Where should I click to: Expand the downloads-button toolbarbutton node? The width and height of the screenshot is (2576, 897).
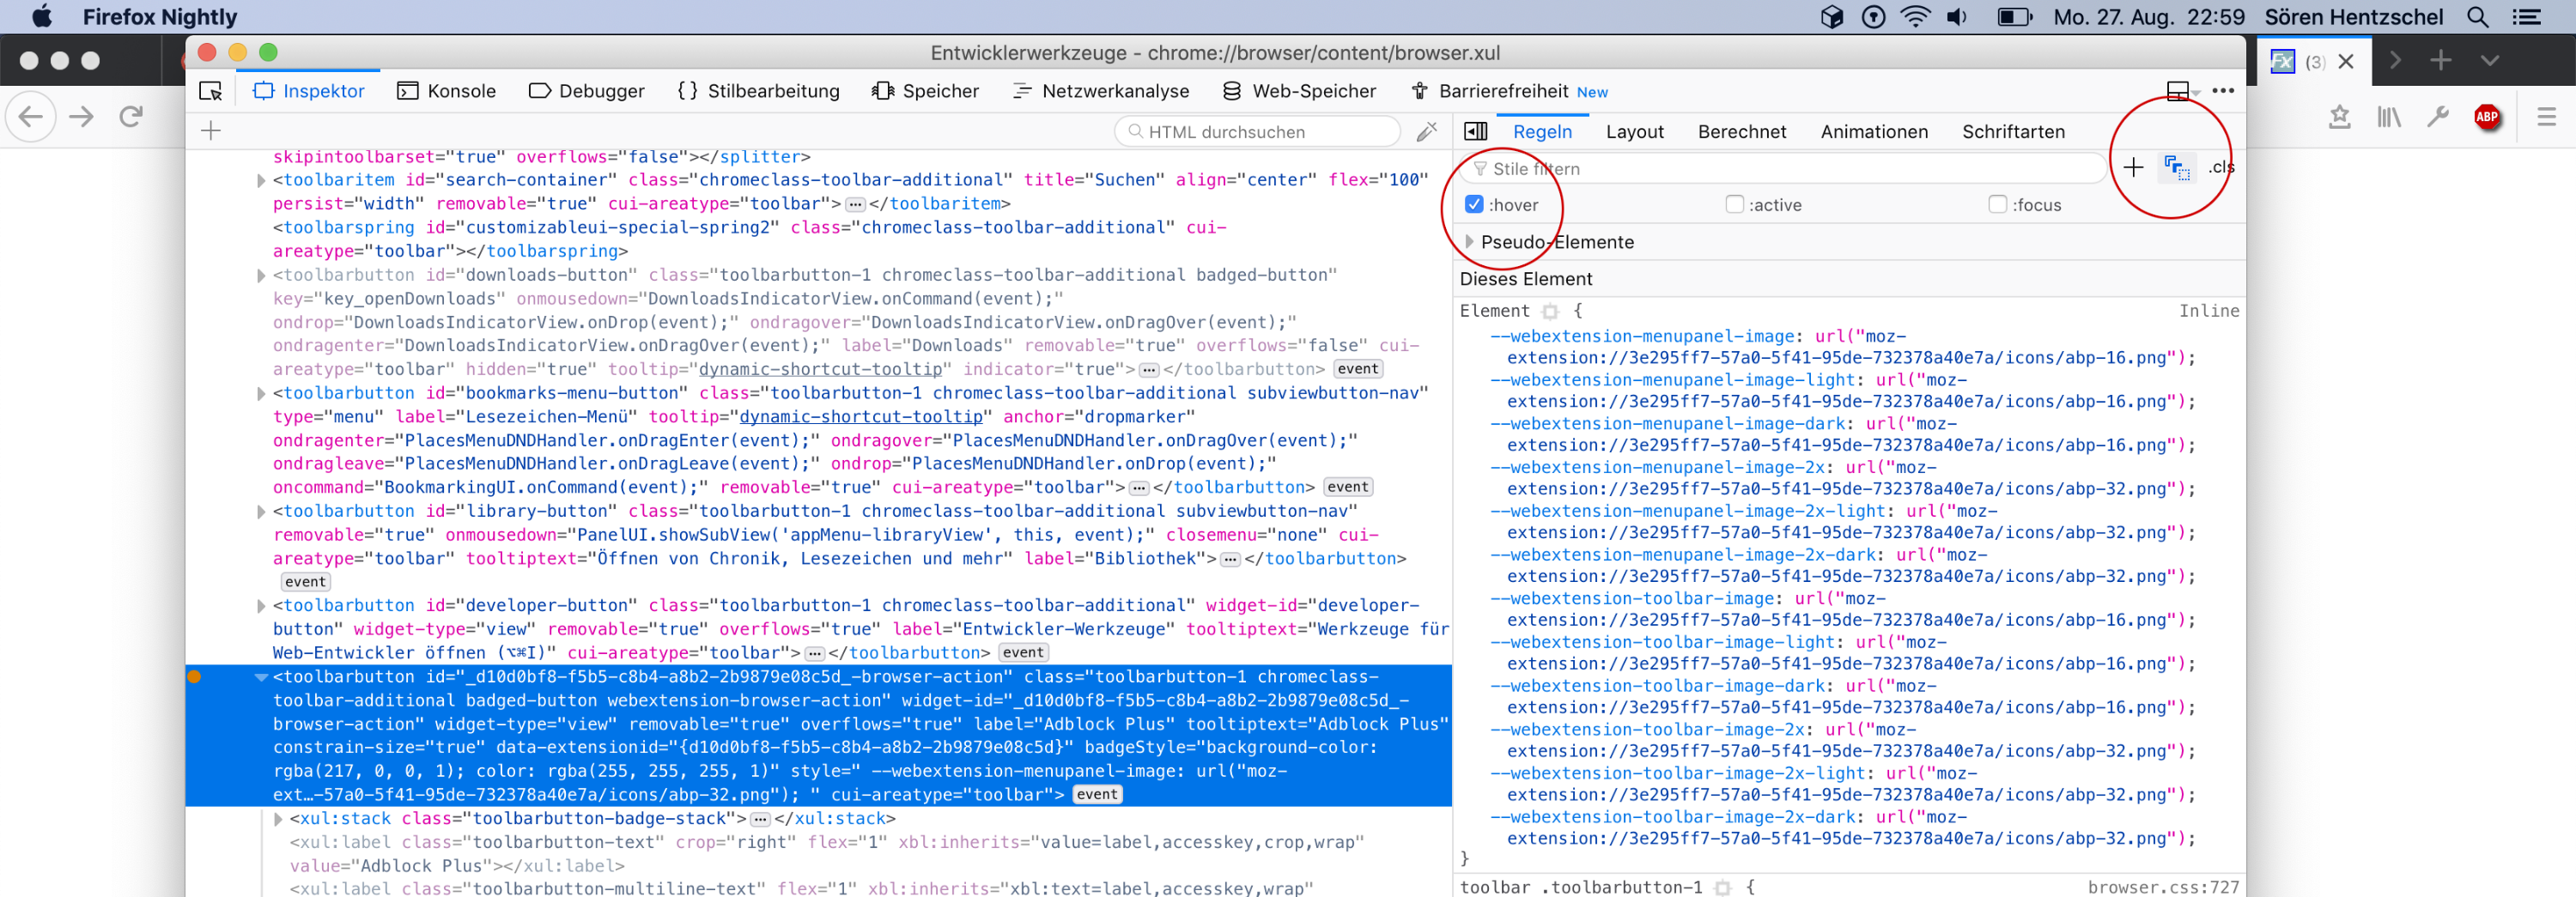(x=261, y=276)
